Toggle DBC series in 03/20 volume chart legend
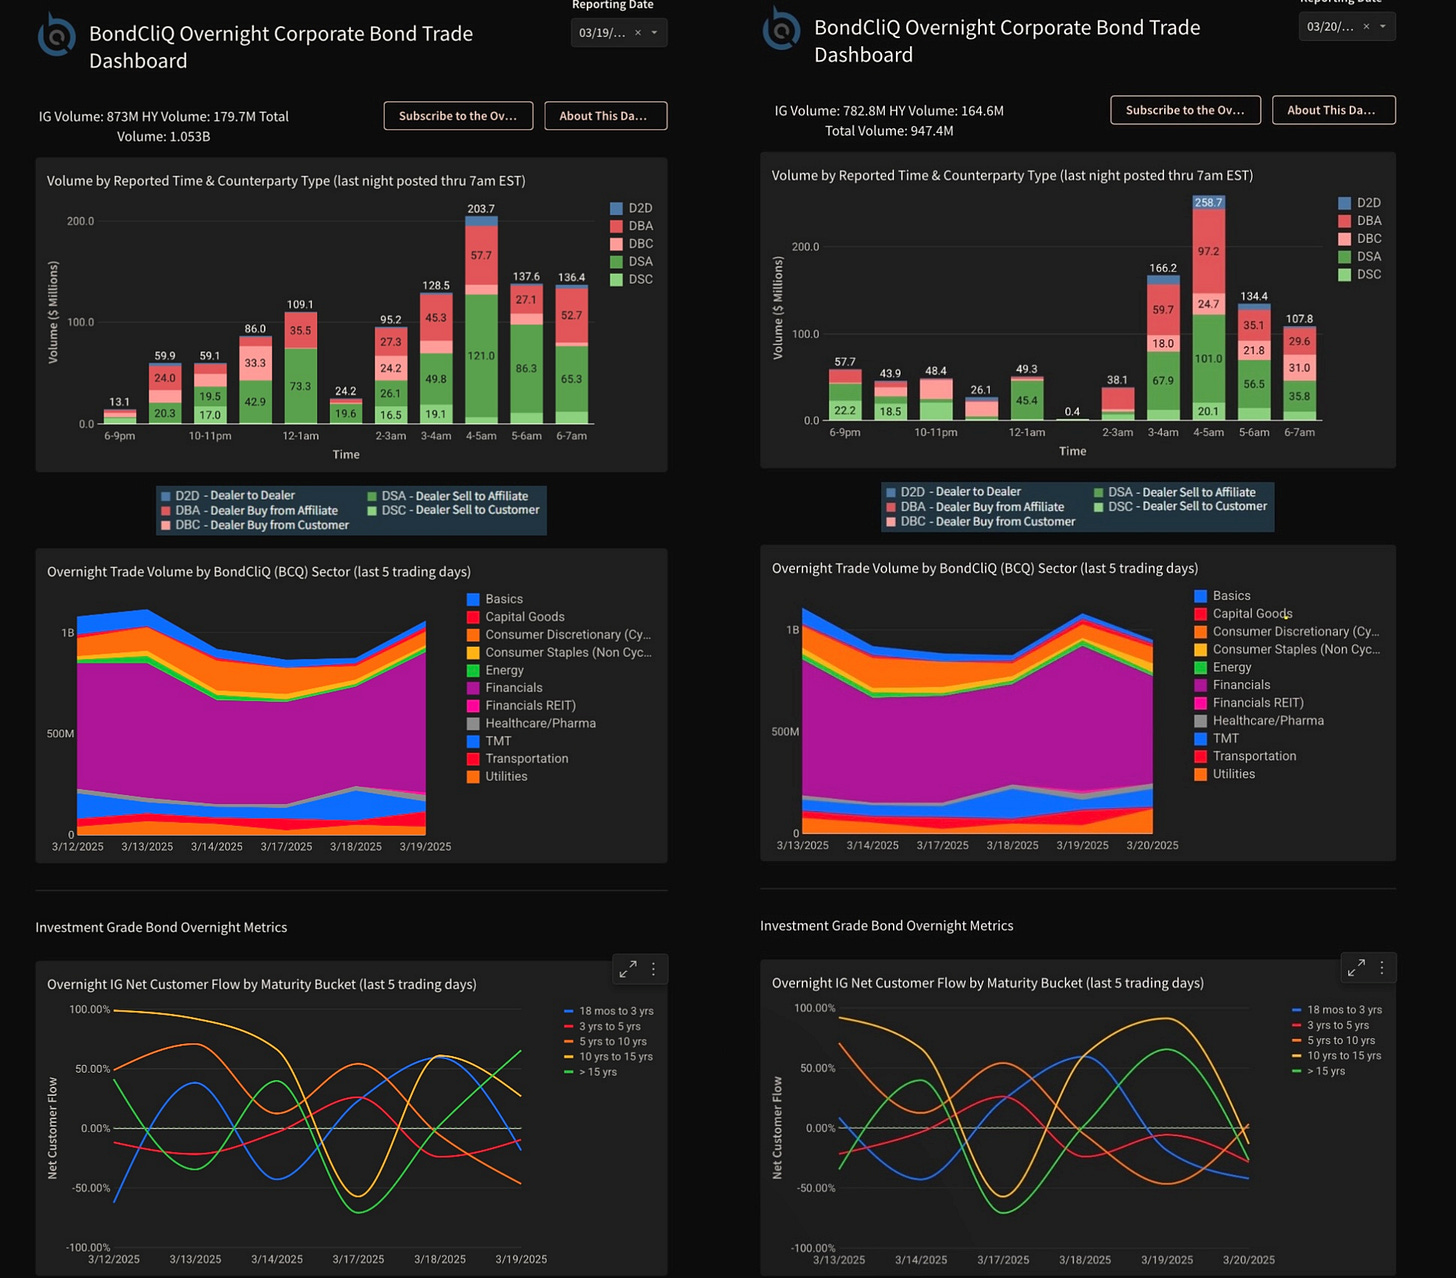Image resolution: width=1456 pixels, height=1278 pixels. 1359,239
